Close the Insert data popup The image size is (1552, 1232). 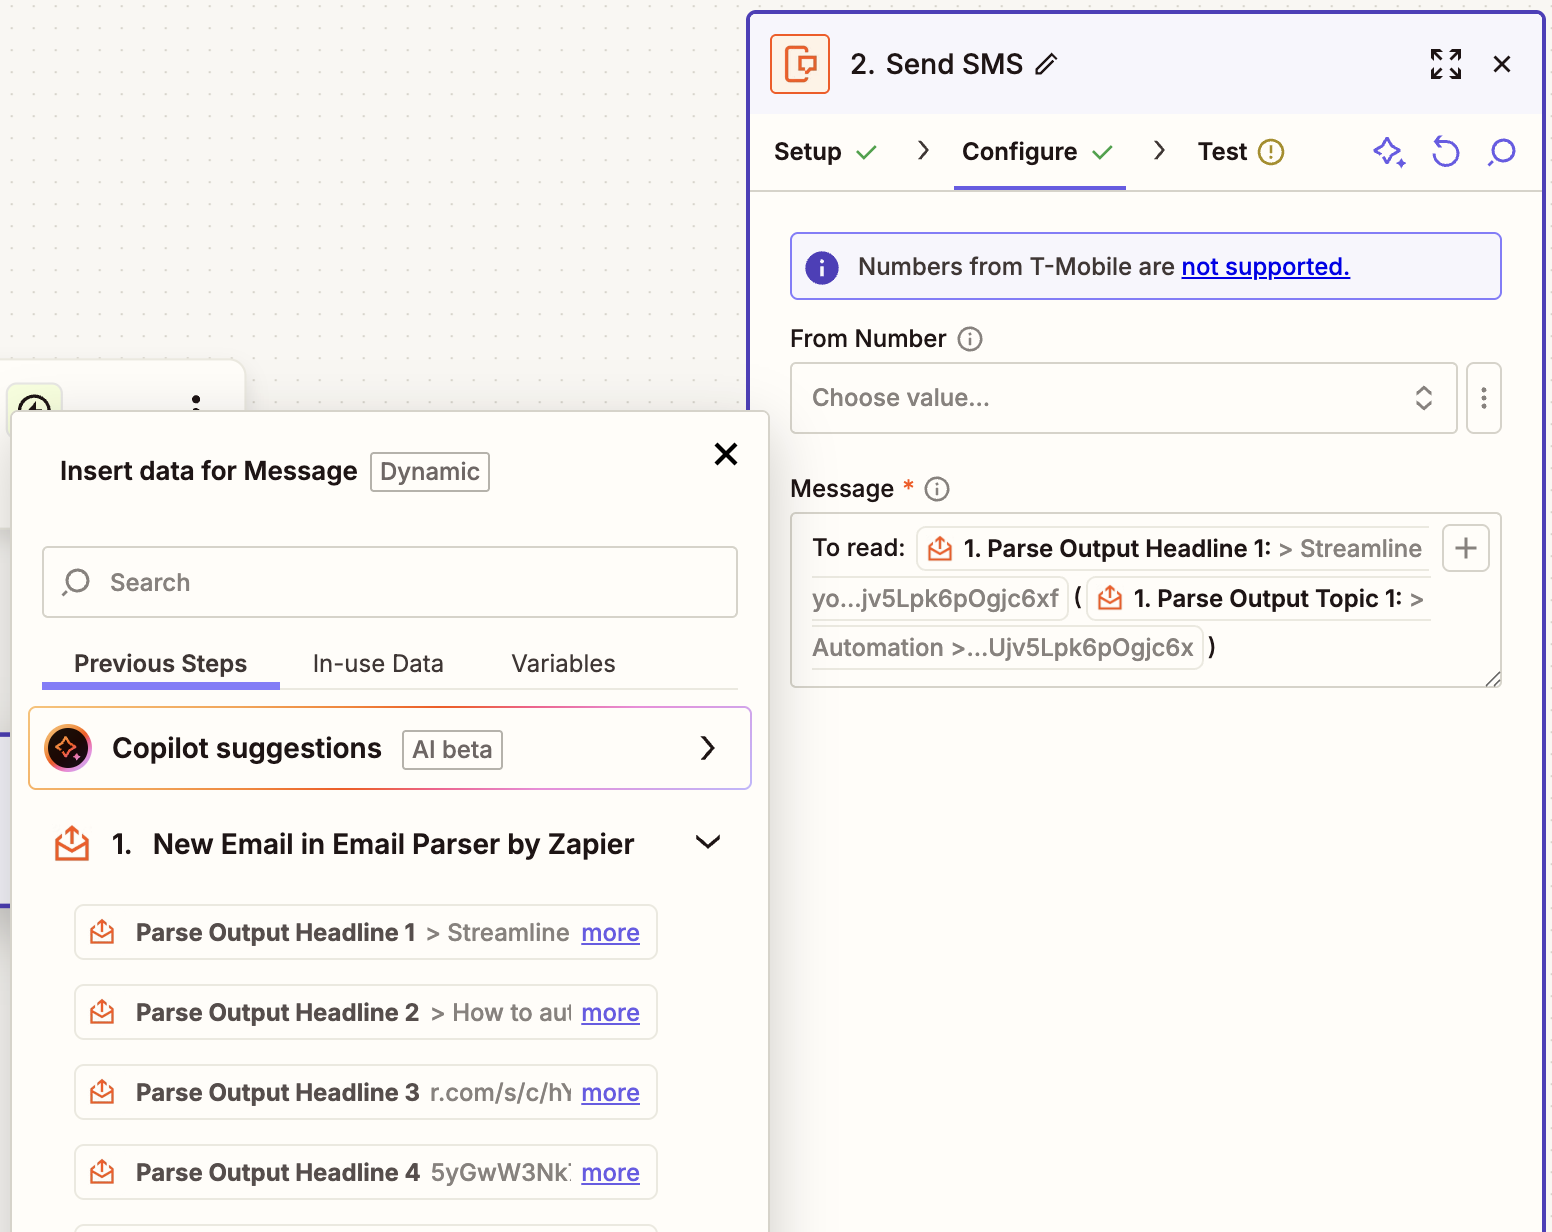click(x=726, y=454)
